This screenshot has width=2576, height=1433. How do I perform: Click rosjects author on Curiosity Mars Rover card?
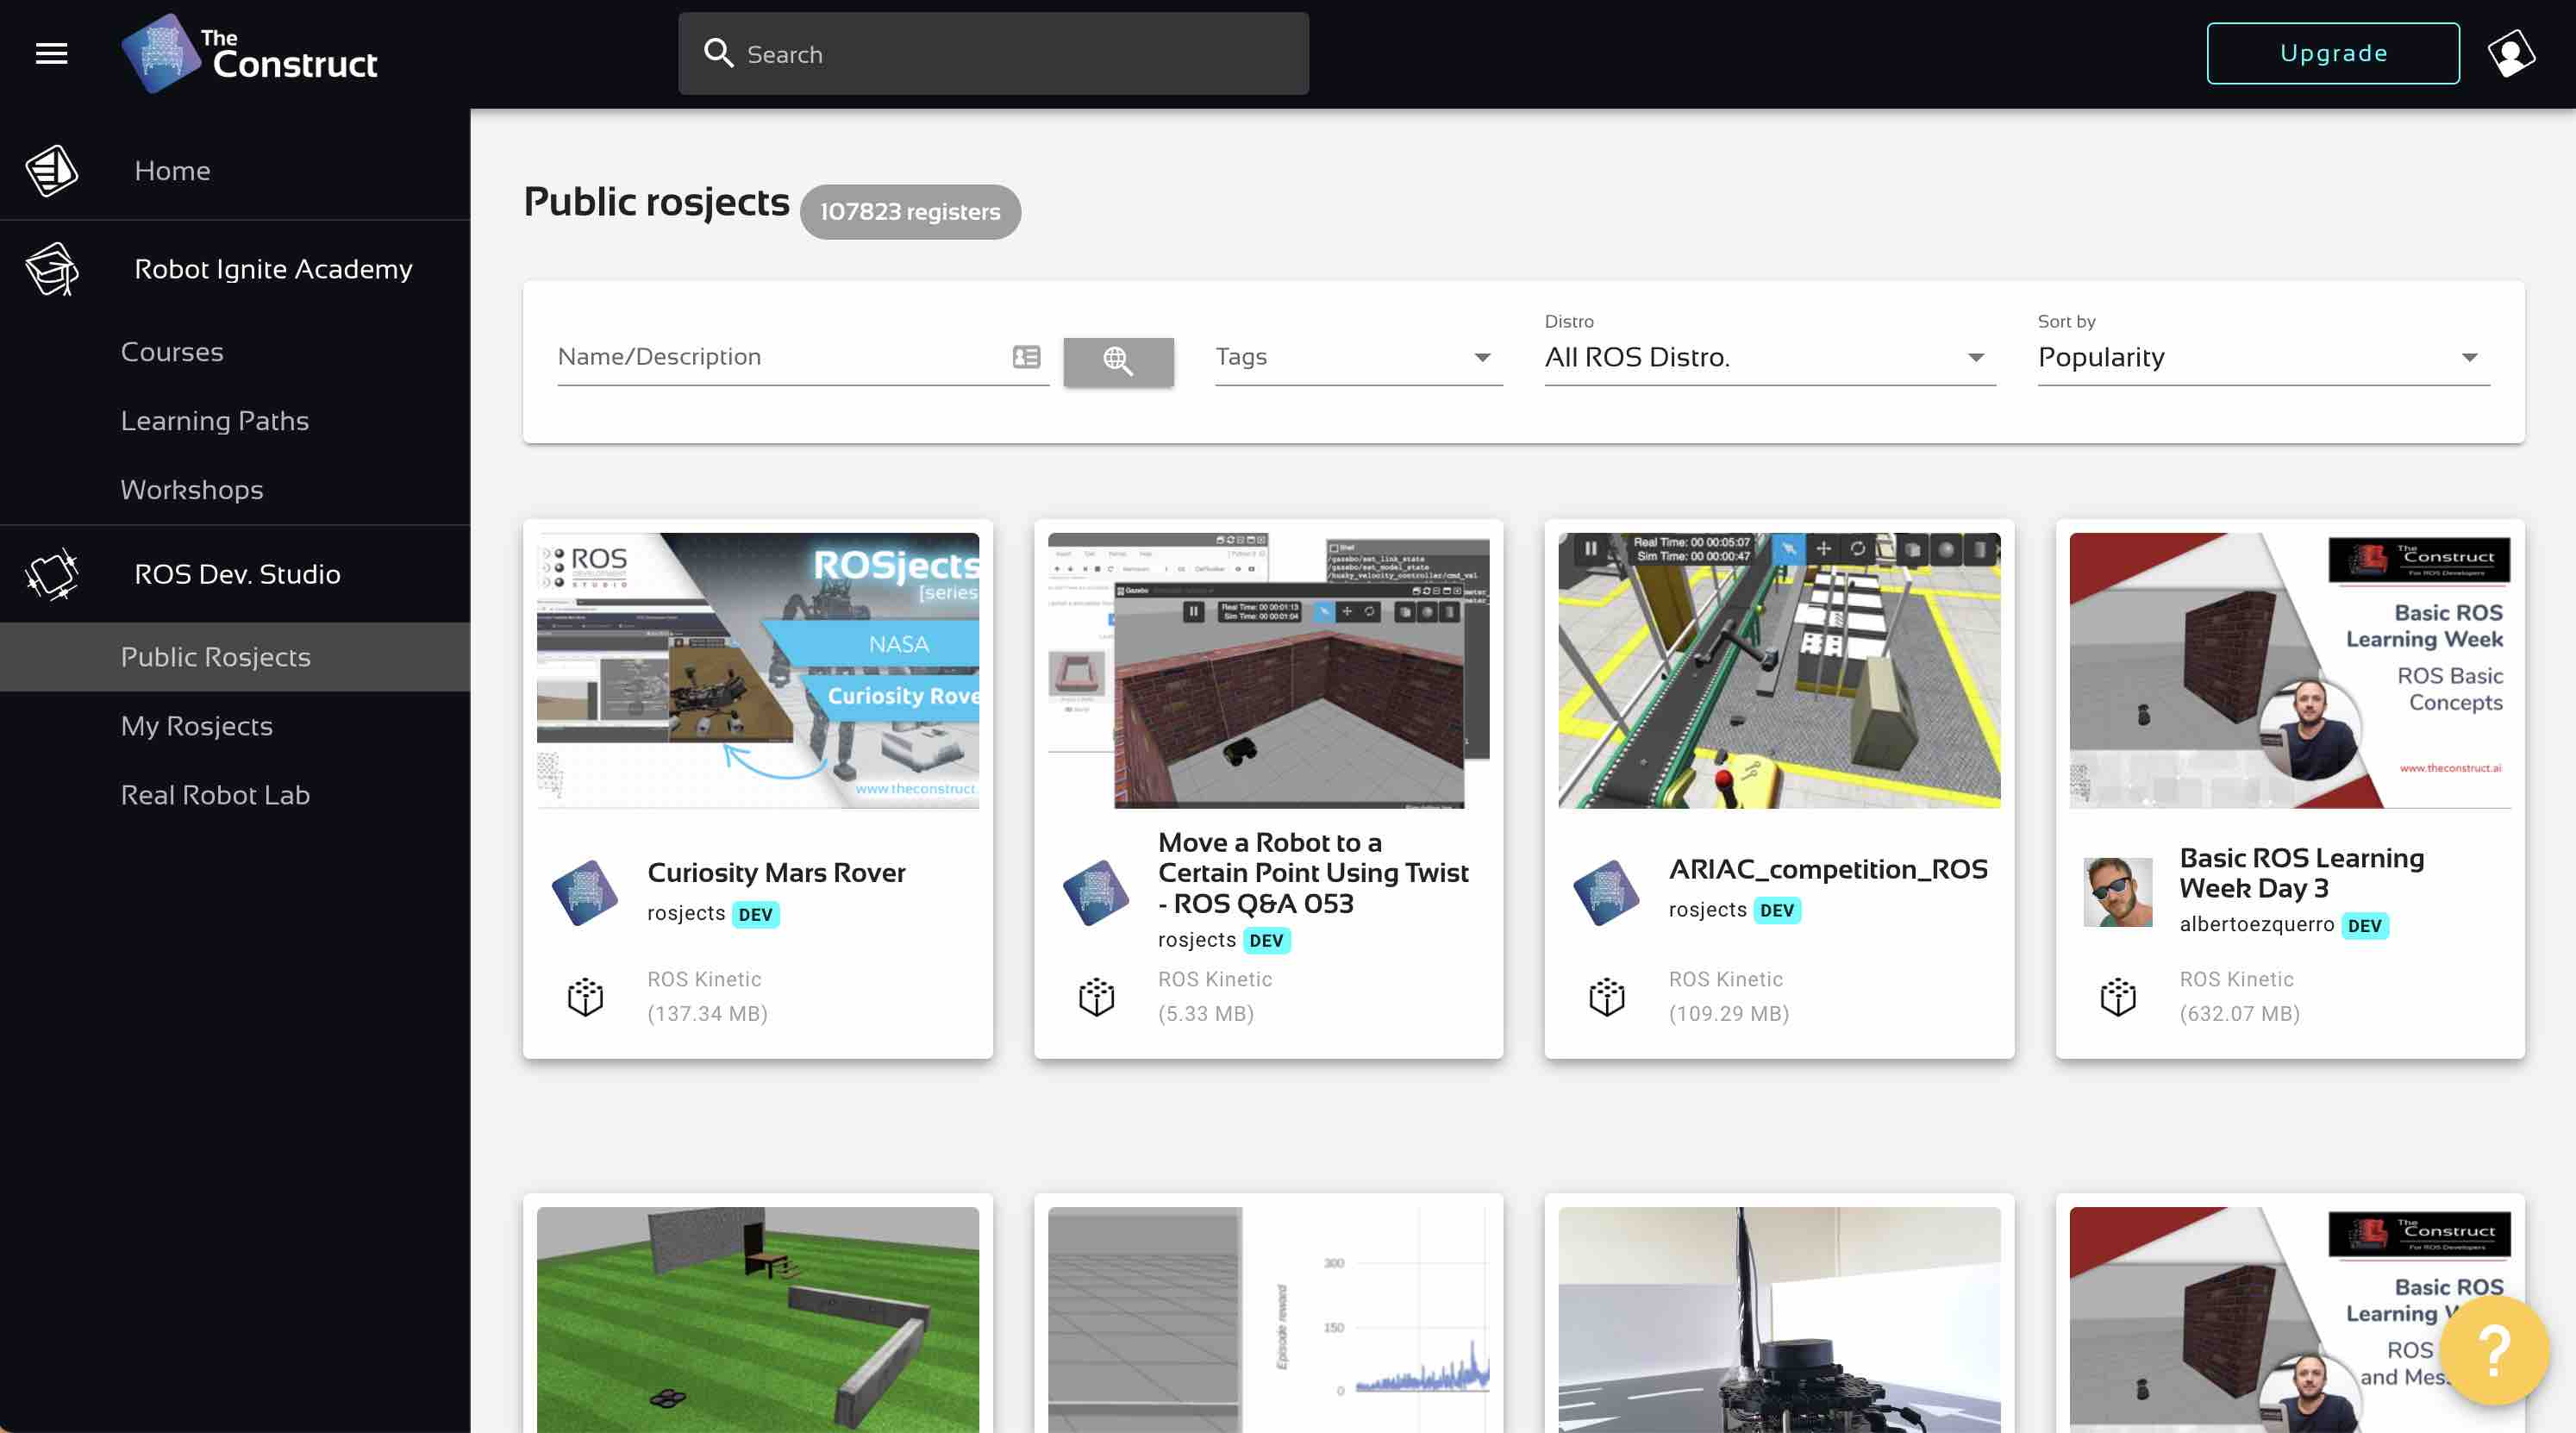tap(686, 913)
